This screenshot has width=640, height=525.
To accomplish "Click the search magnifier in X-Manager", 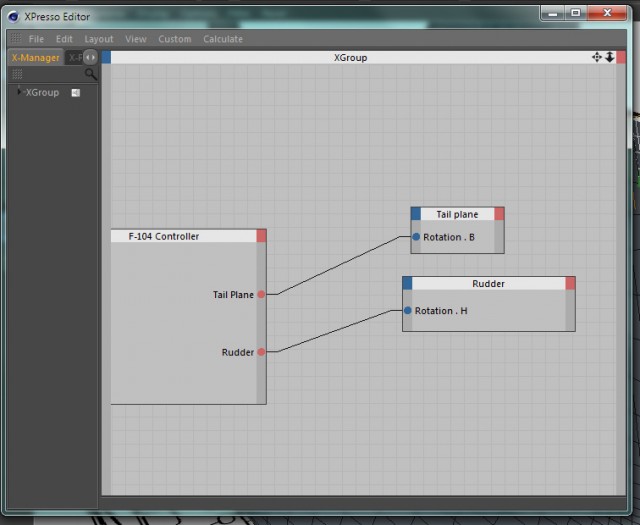I will tap(91, 74).
